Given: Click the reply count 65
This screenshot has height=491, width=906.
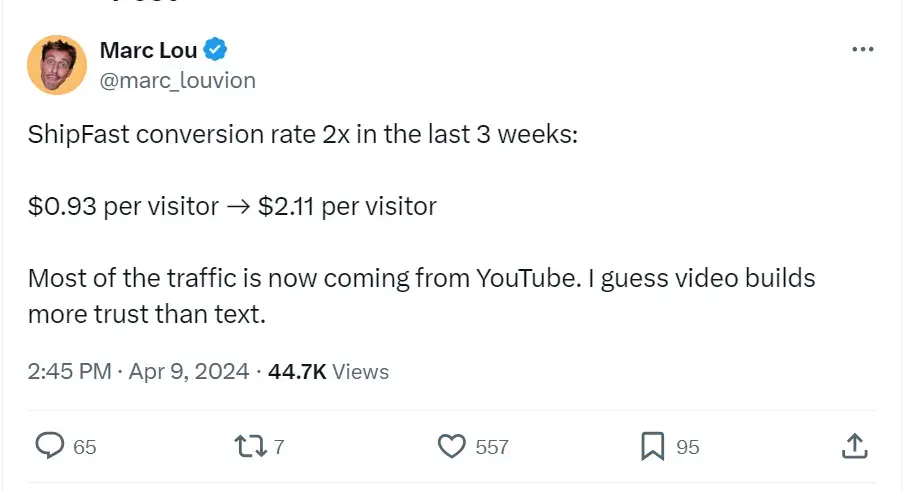Looking at the screenshot, I should [85, 447].
